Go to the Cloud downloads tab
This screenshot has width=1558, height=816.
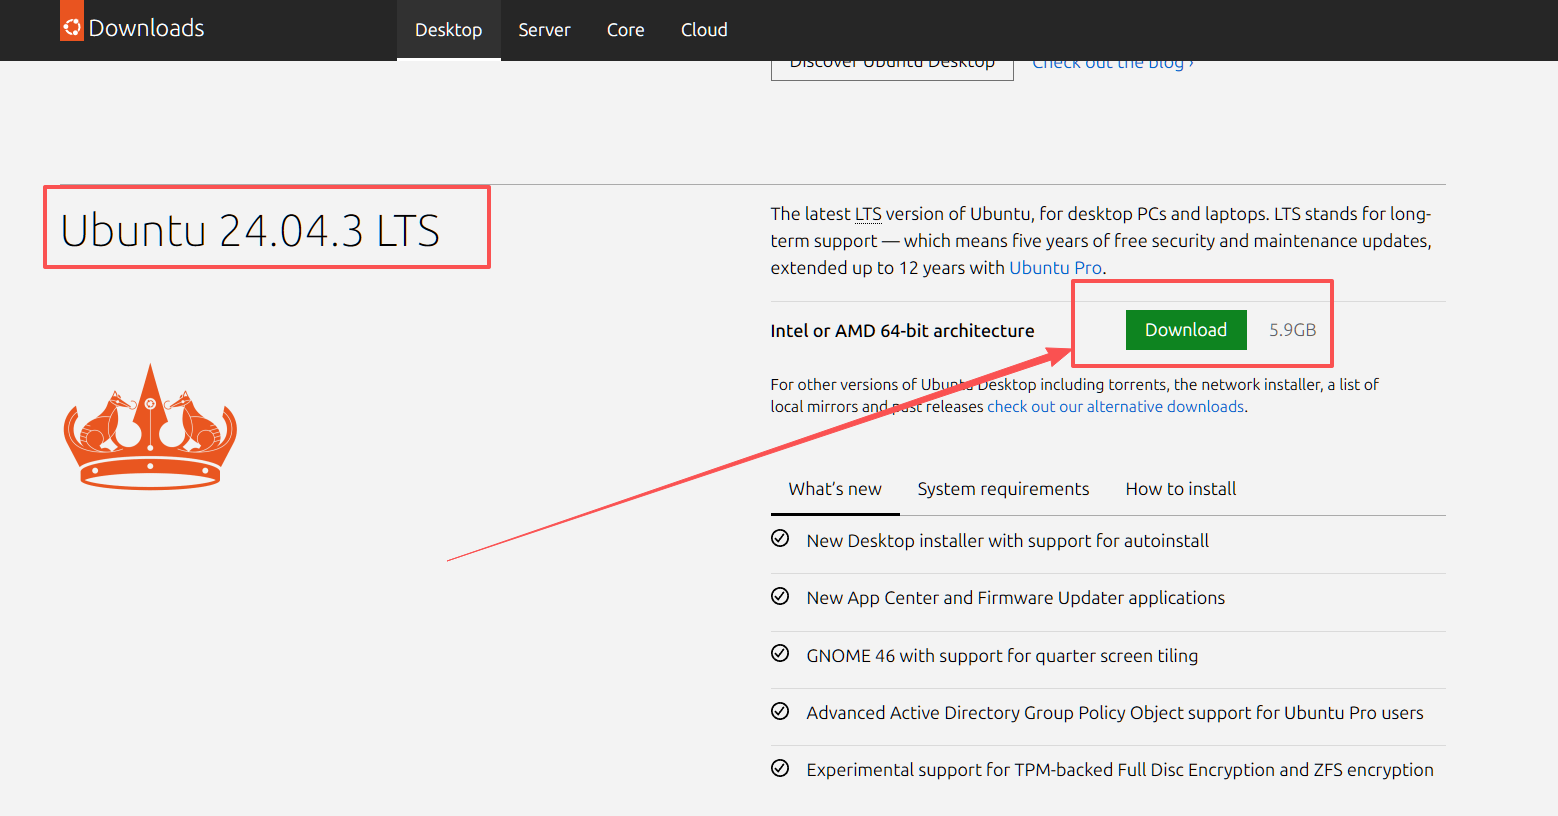click(704, 30)
